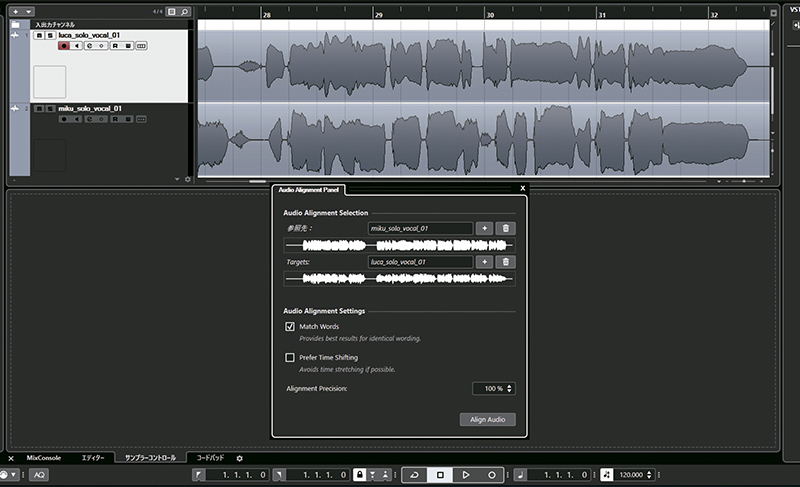This screenshot has width=800, height=487.
Task: Open the track type dropdown arrow beside add track
Action: [x=28, y=11]
